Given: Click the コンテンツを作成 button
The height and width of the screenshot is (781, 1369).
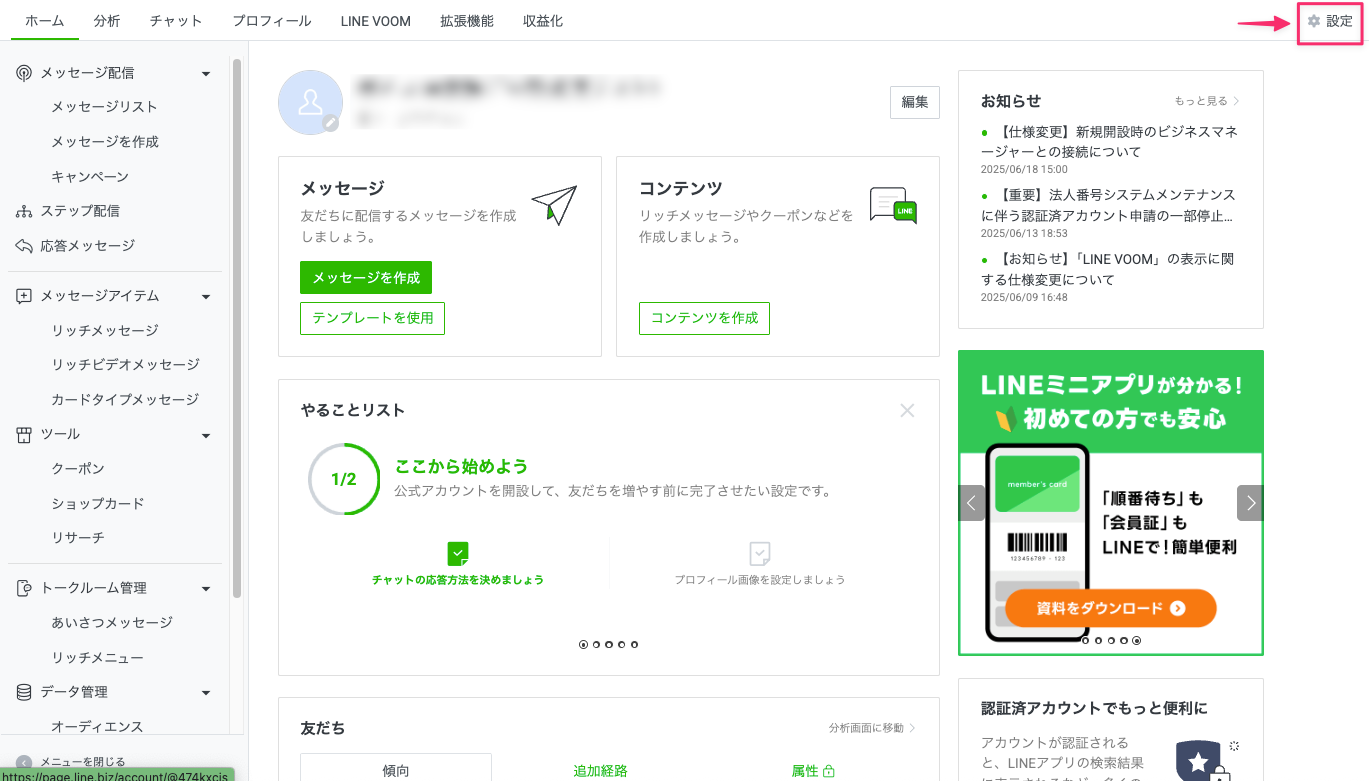Looking at the screenshot, I should (x=704, y=318).
